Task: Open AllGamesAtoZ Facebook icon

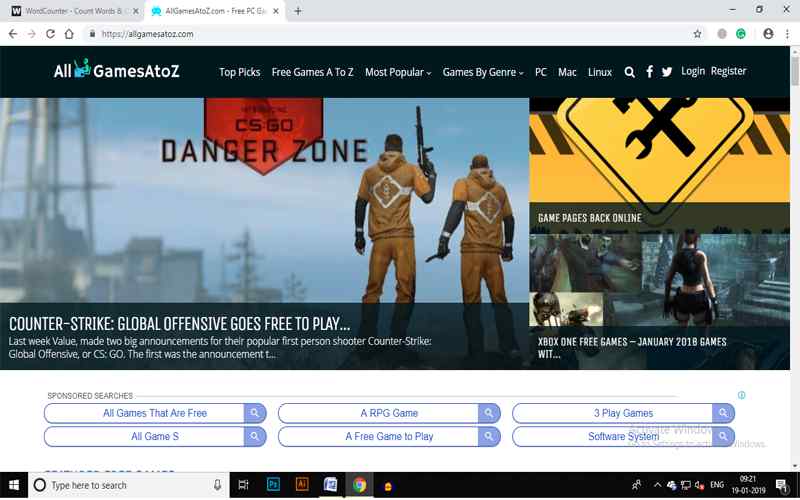Action: pos(649,71)
